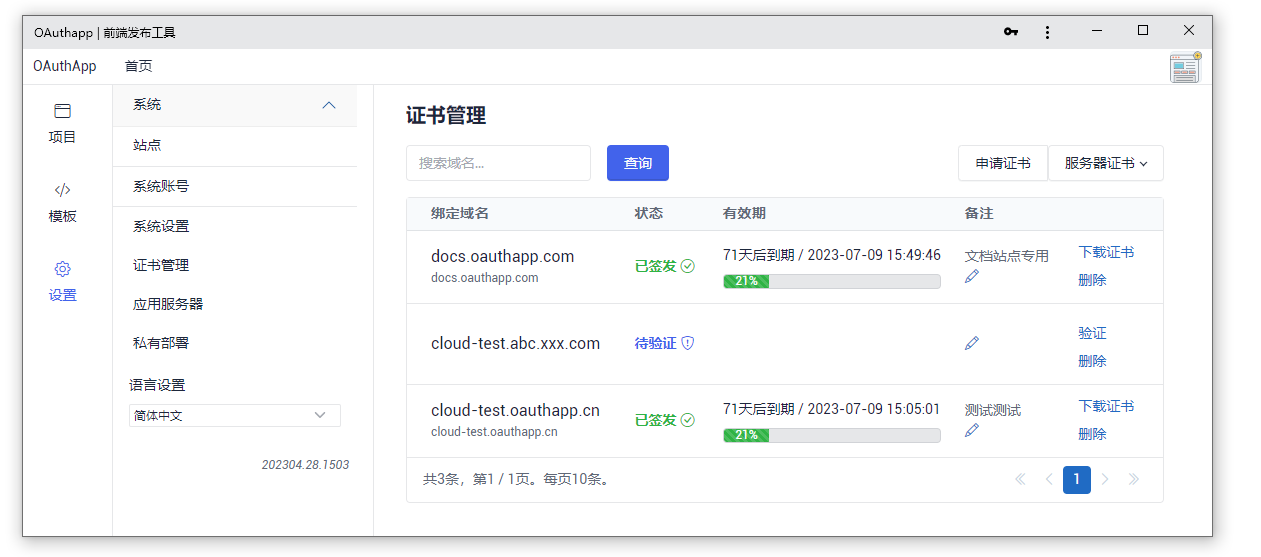Open the 项目 sidebar section
This screenshot has height=557, width=1261.
[62, 123]
